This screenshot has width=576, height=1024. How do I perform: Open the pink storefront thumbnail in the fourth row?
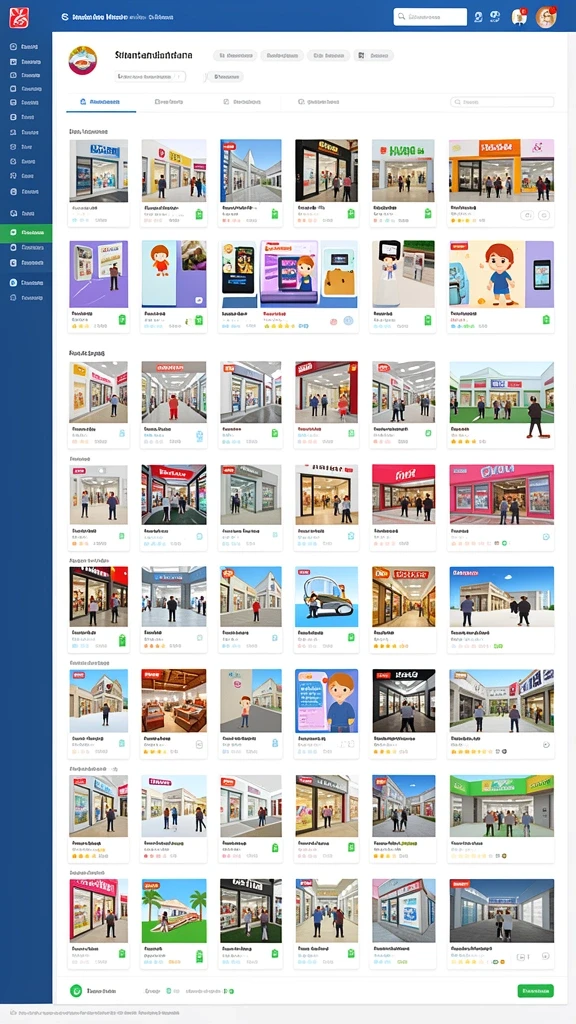(501, 495)
